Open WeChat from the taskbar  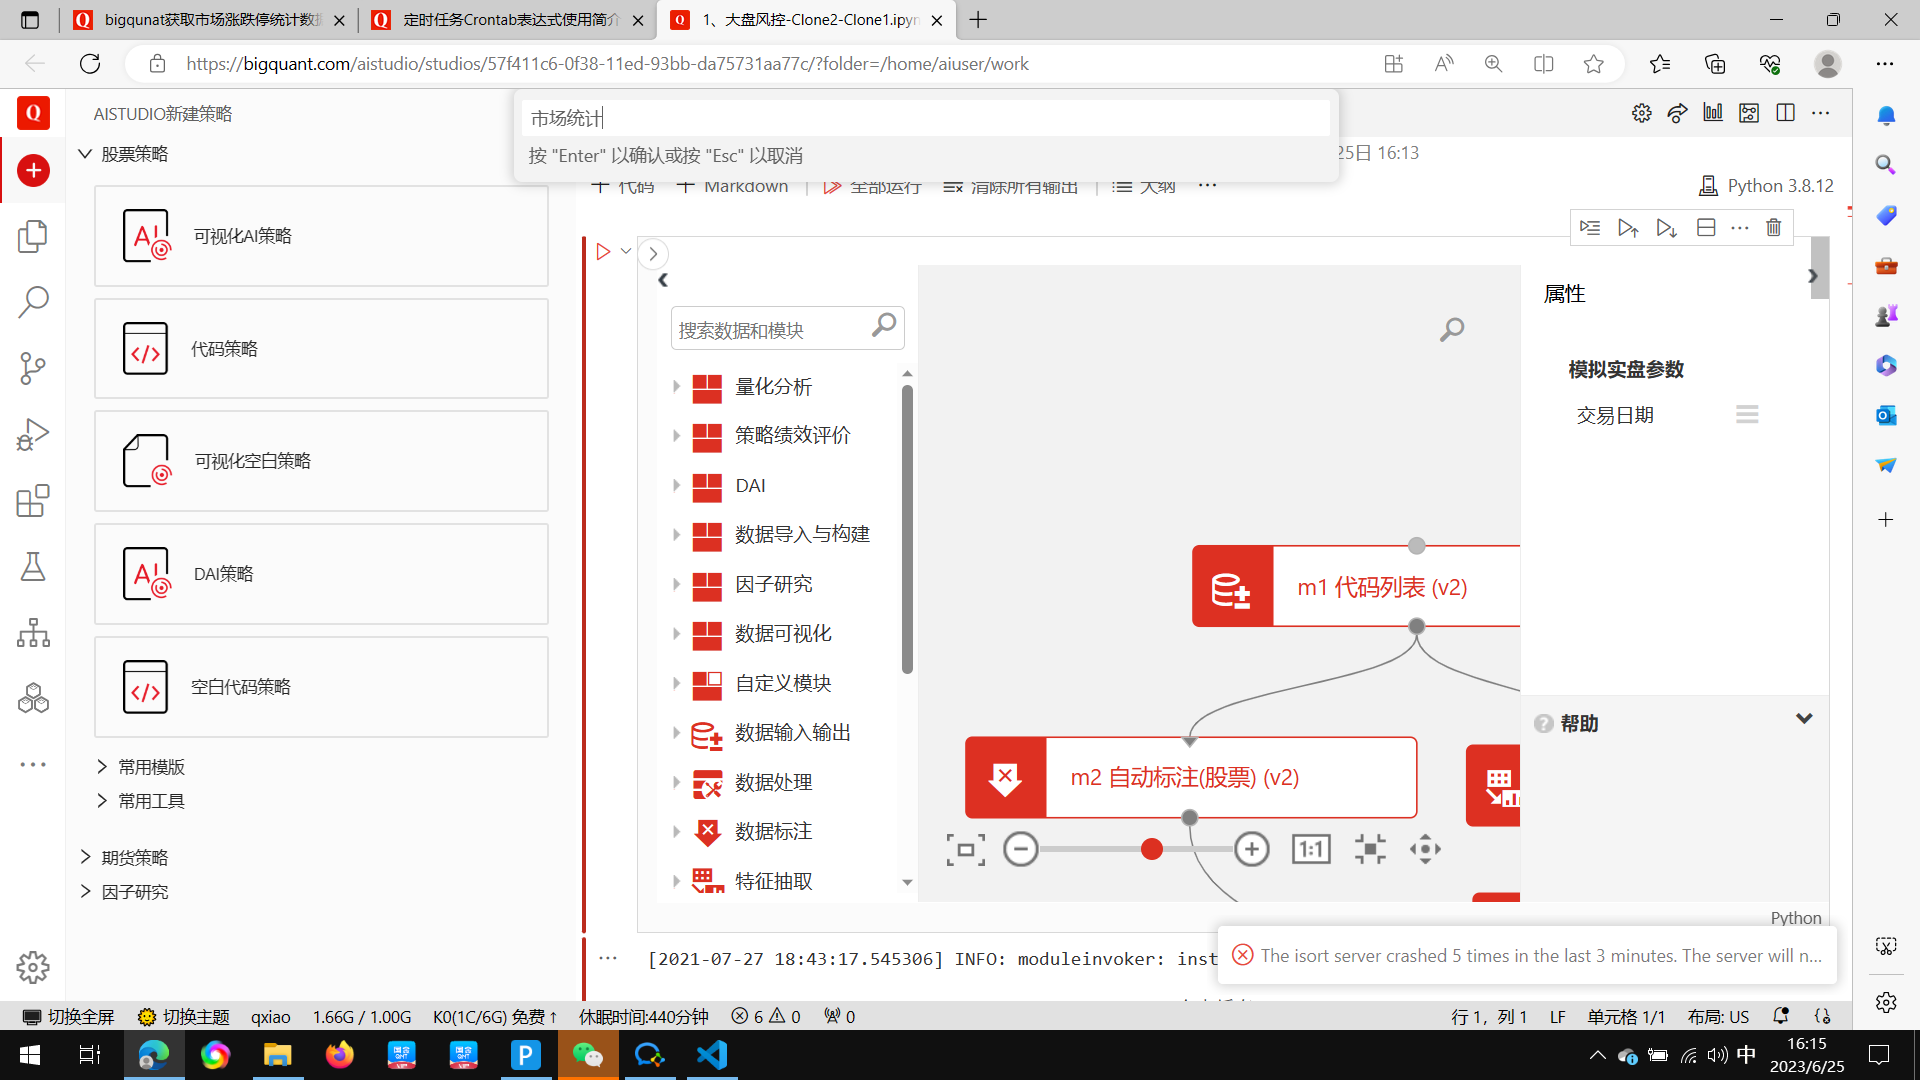588,1055
